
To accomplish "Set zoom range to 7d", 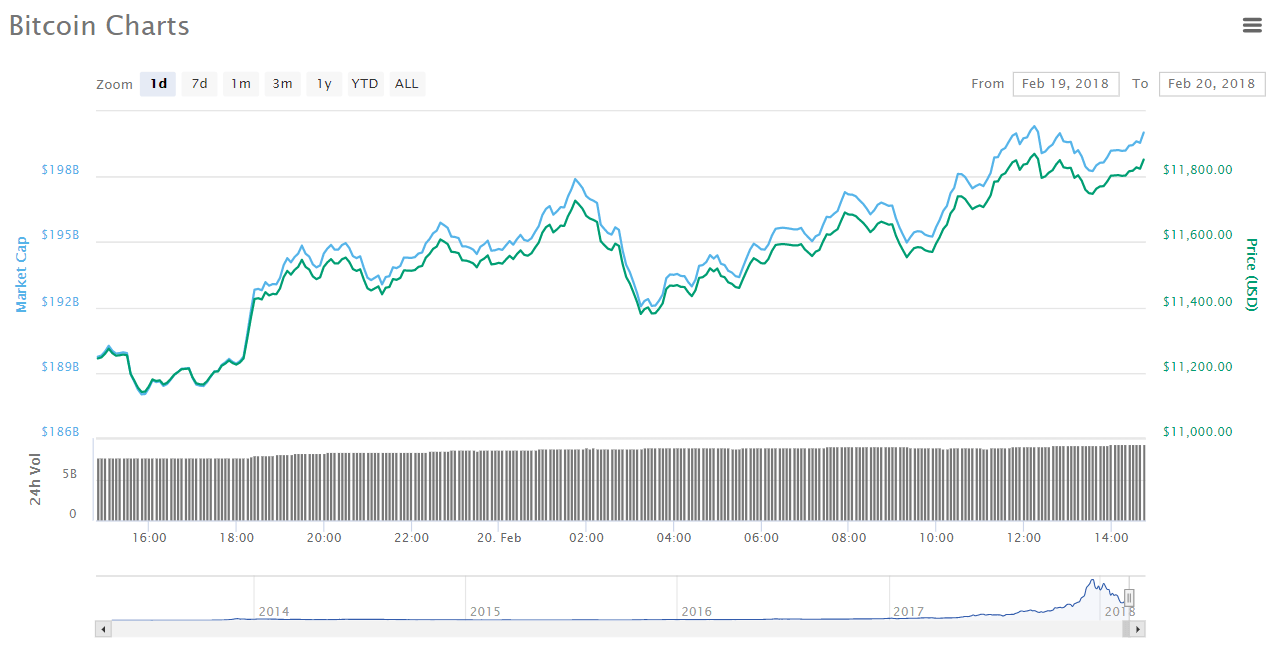I will click(x=200, y=84).
